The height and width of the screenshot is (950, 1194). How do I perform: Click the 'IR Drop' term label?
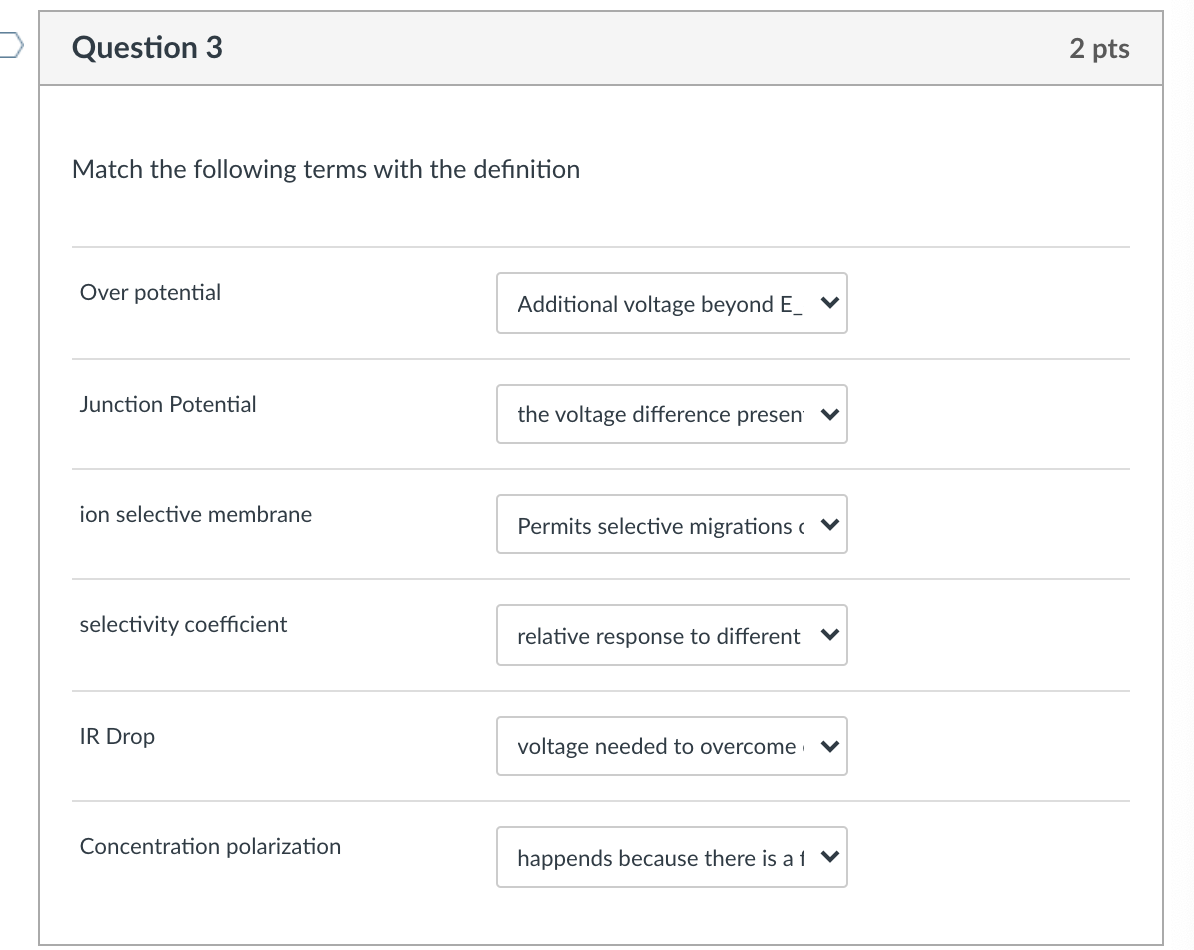tap(117, 736)
